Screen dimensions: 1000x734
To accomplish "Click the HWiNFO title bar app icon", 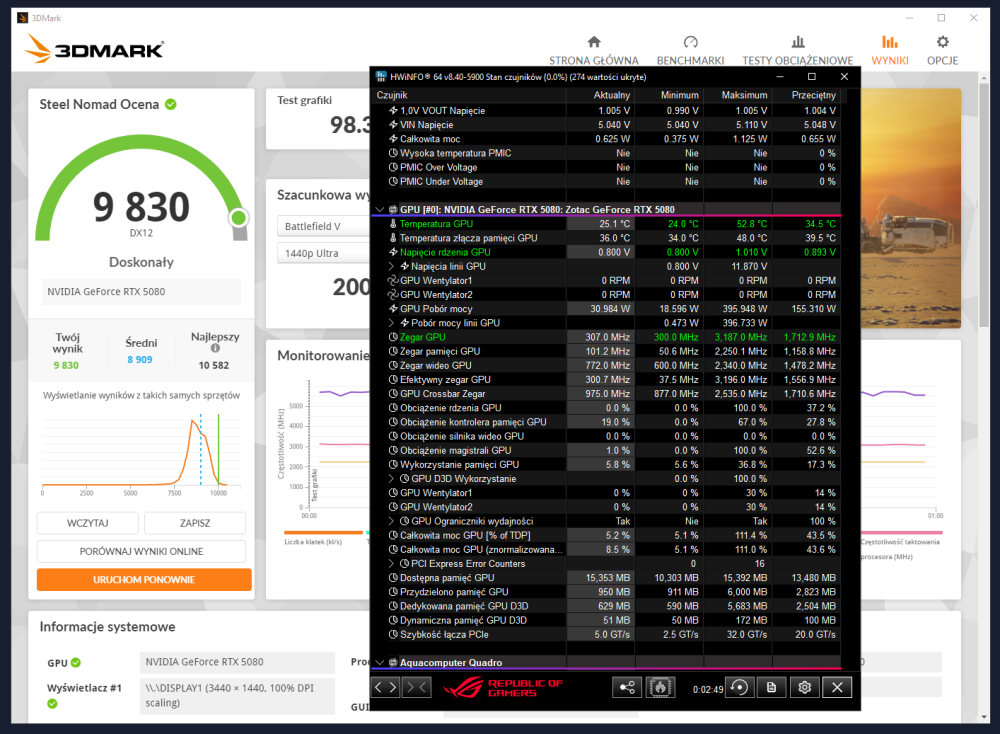I will 381,77.
